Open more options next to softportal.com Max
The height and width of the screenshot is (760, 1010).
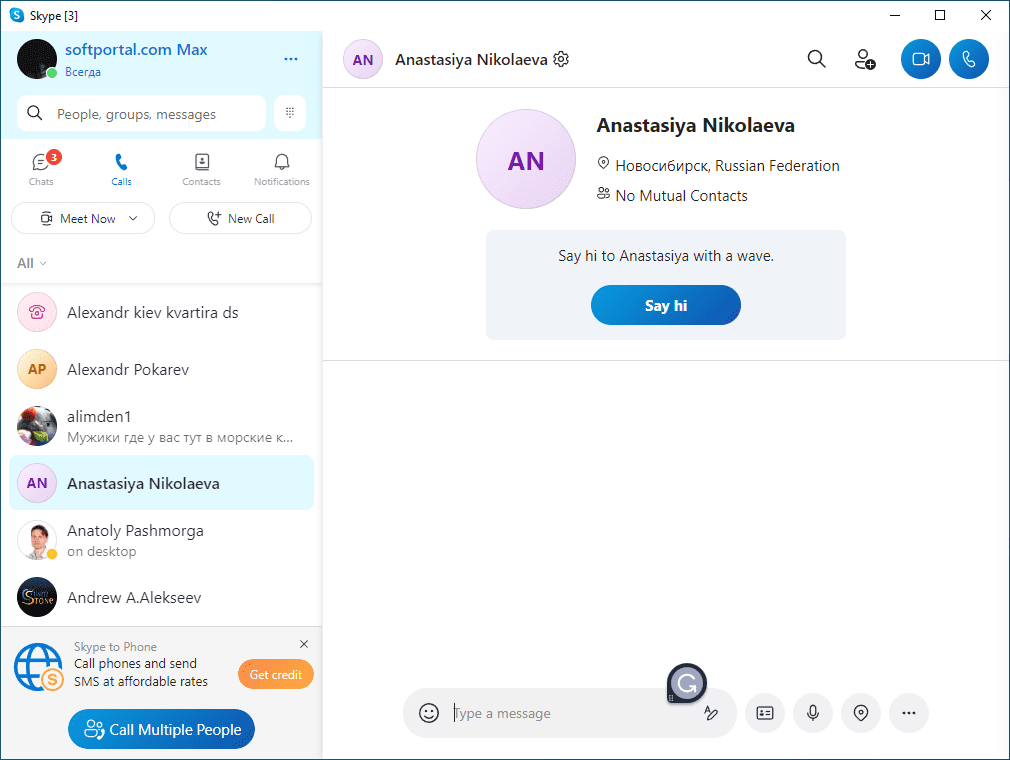(291, 59)
